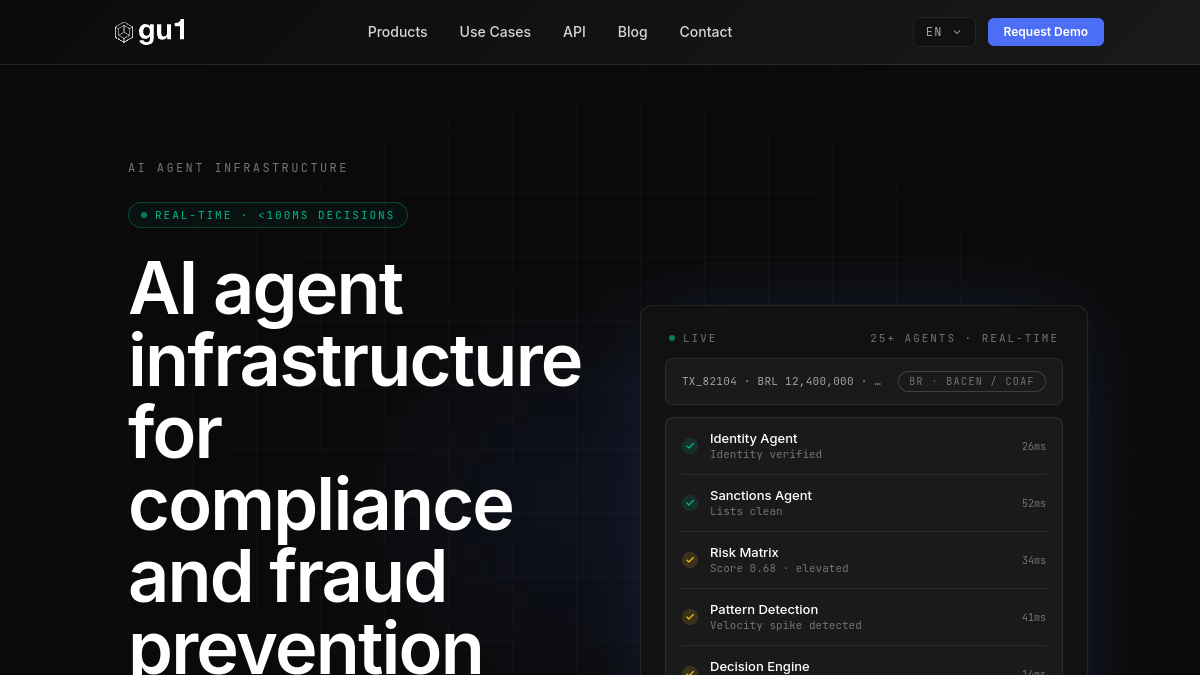Open the Contact page
Viewport: 1200px width, 675px height.
point(706,32)
